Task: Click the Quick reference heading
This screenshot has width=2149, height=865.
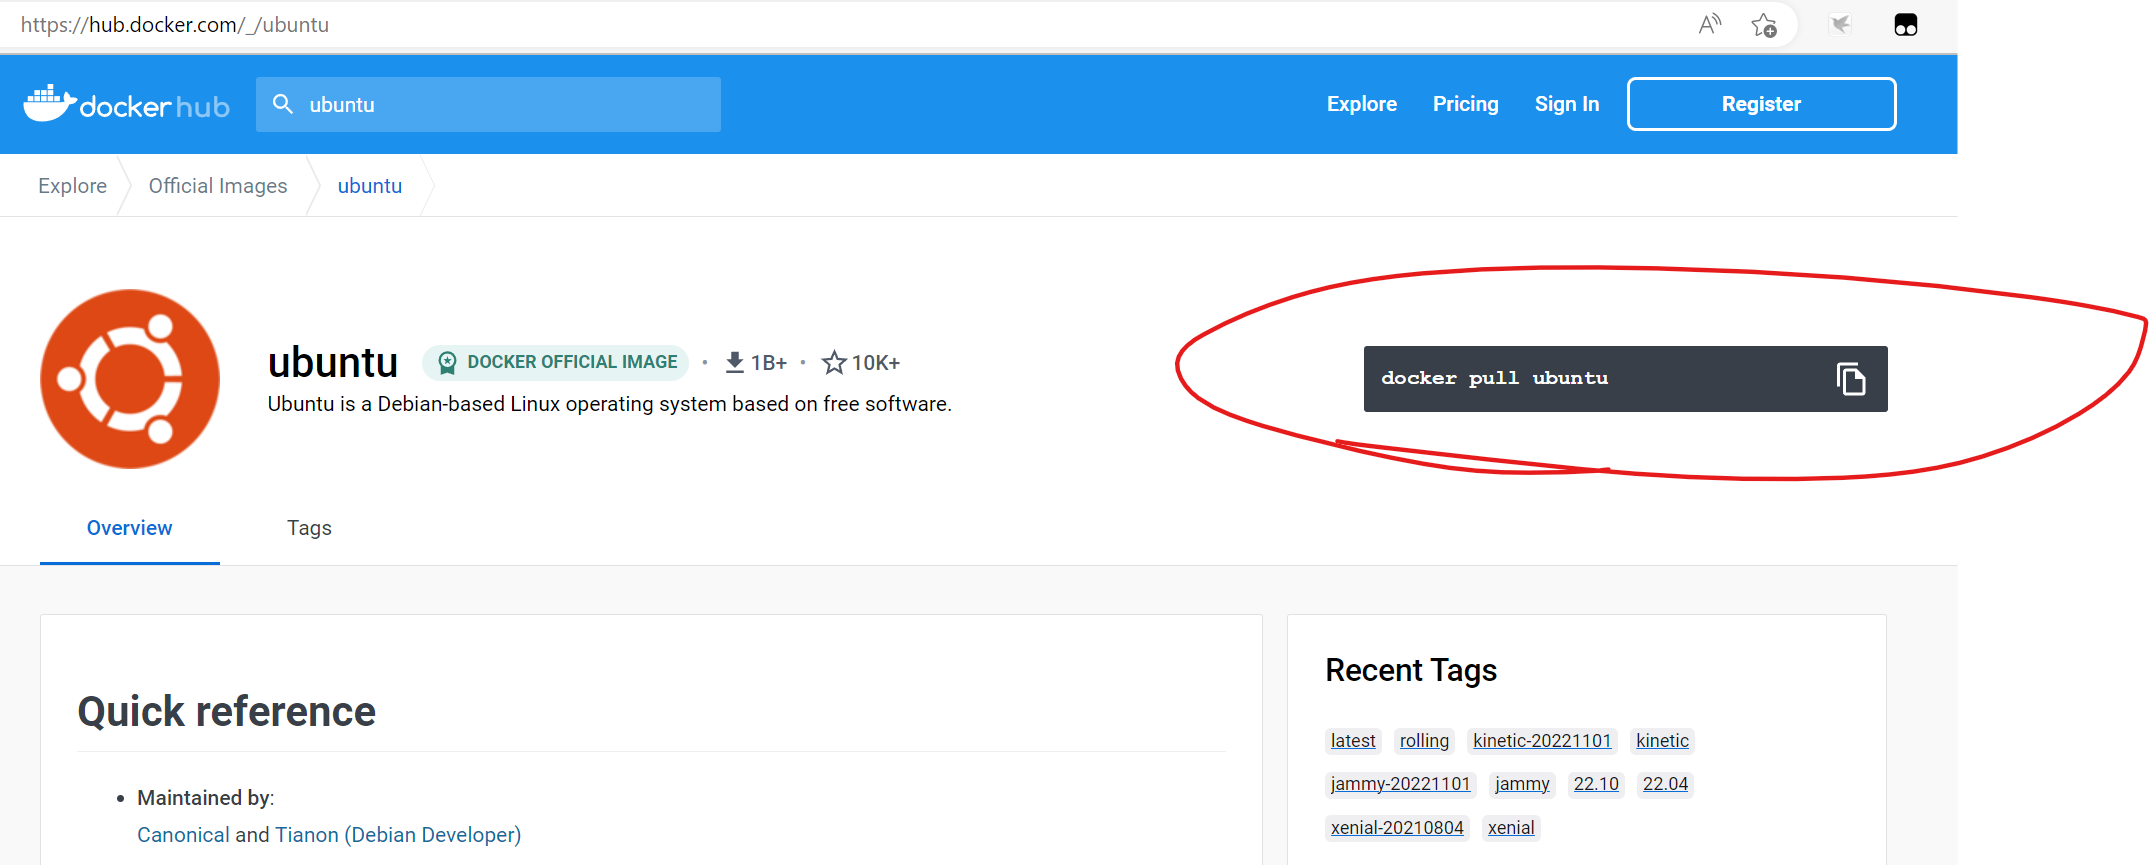Action: (x=227, y=711)
